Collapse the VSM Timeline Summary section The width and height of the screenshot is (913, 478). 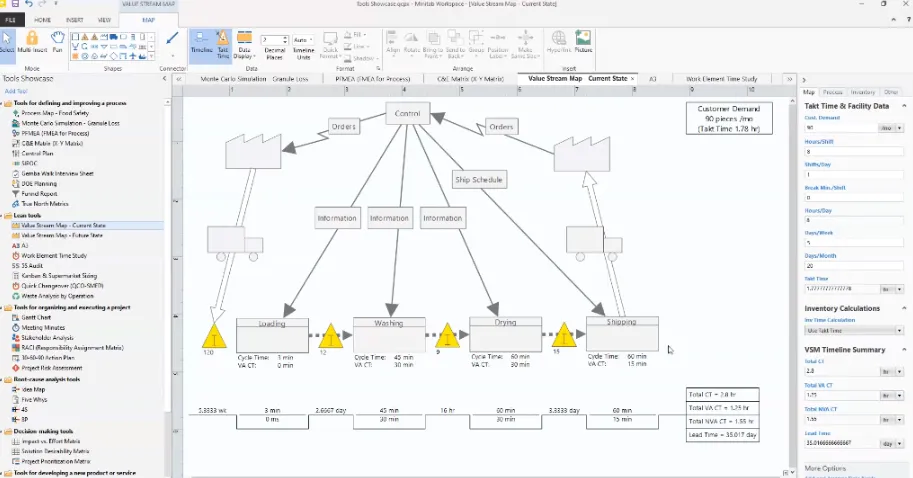click(904, 349)
